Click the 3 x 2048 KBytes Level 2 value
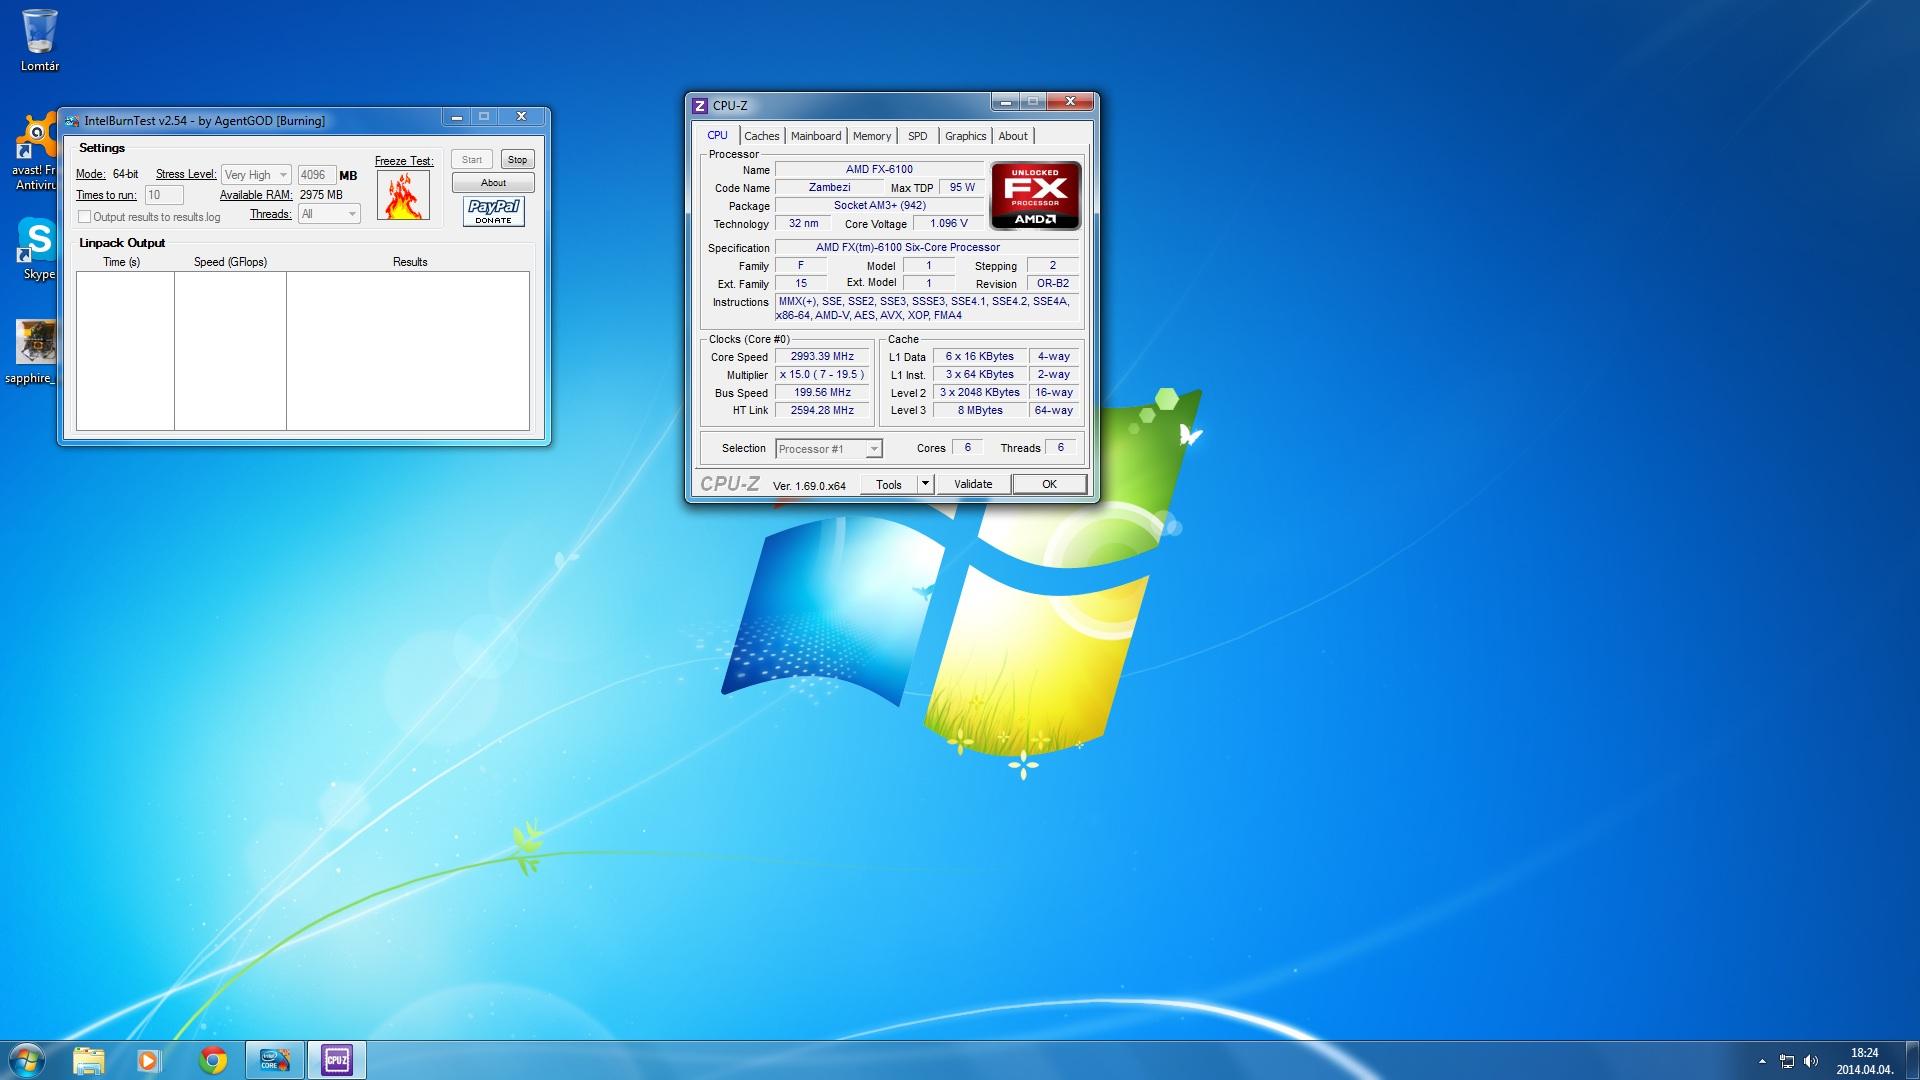Image resolution: width=1920 pixels, height=1080 pixels. (x=979, y=392)
